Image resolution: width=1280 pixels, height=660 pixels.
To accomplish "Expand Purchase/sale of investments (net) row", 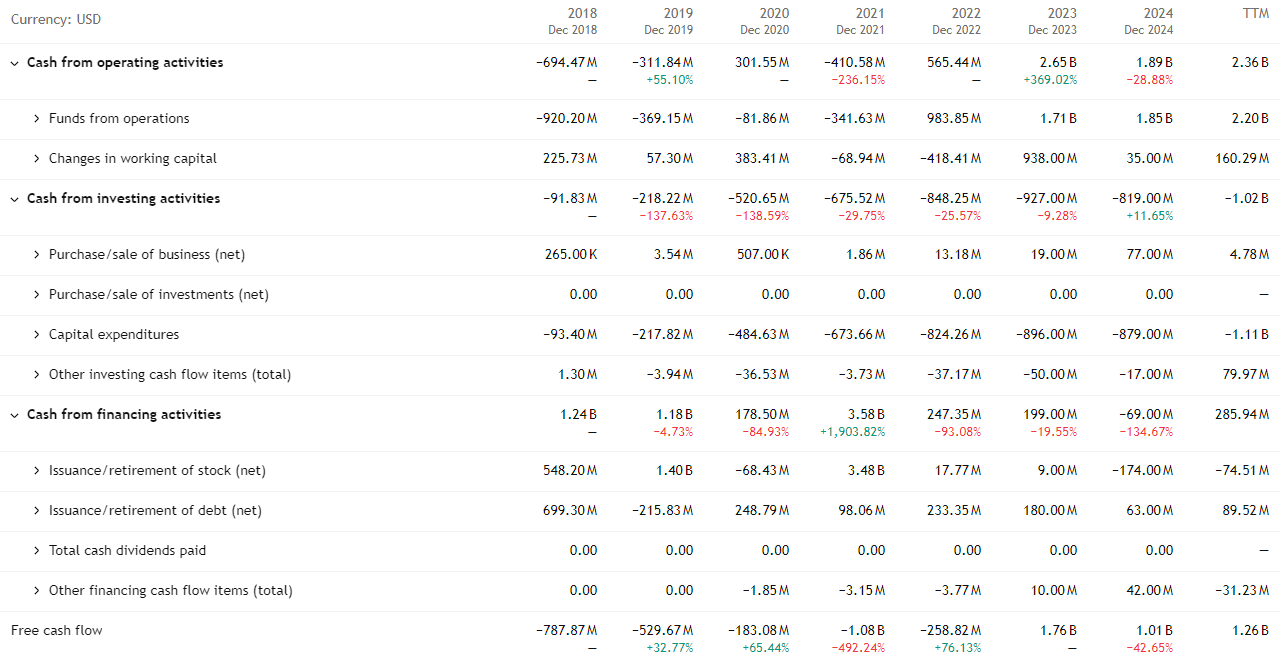I will pos(37,295).
